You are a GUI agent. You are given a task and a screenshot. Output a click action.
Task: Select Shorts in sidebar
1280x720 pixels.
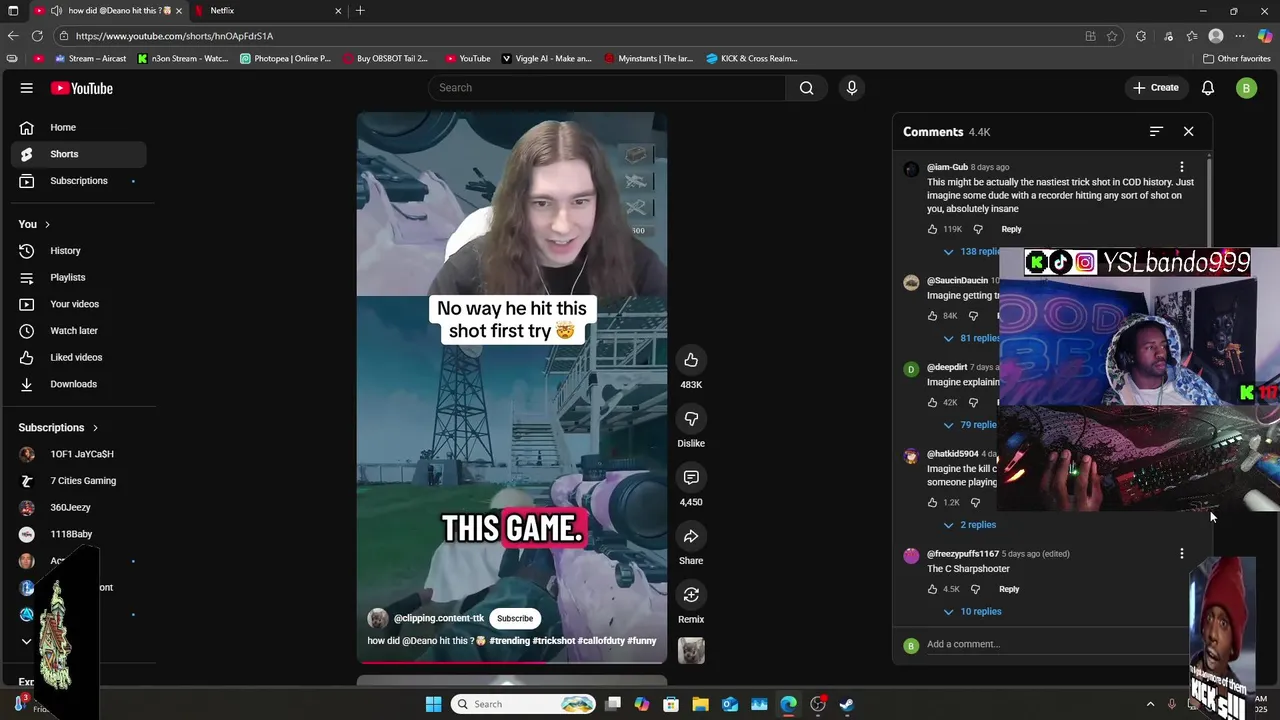[78, 154]
